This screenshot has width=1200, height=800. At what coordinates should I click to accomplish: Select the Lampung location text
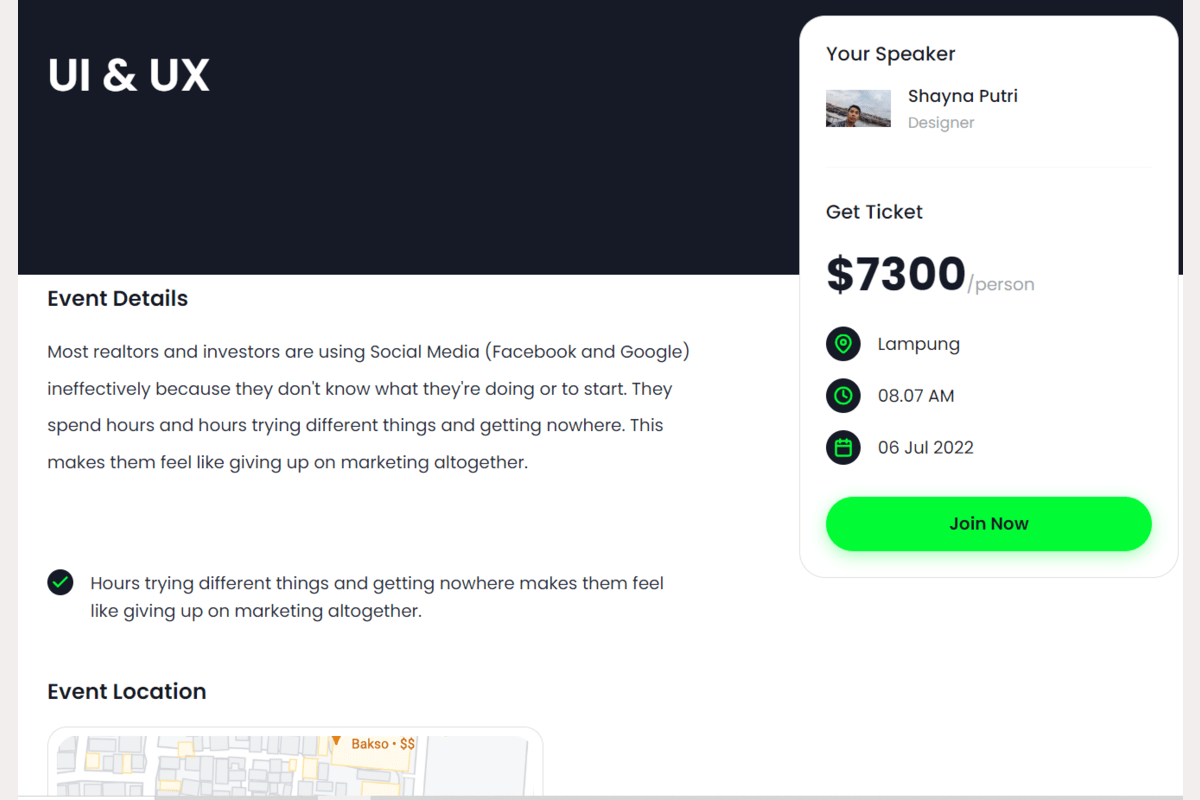click(918, 344)
